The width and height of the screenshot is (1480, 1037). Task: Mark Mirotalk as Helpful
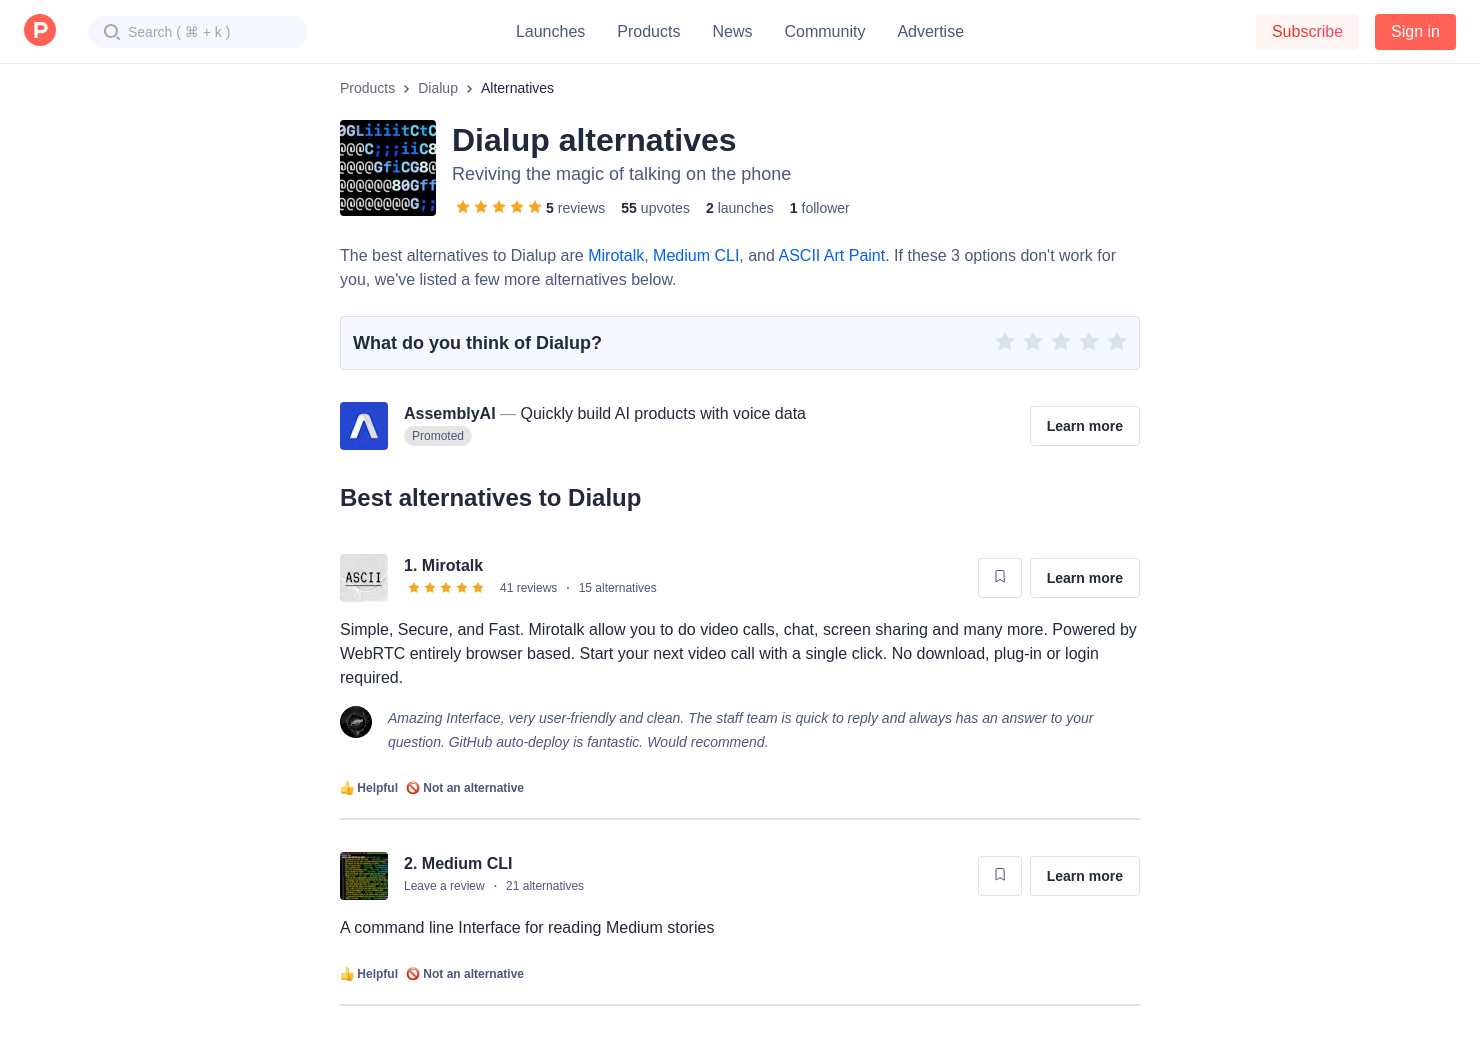(369, 788)
